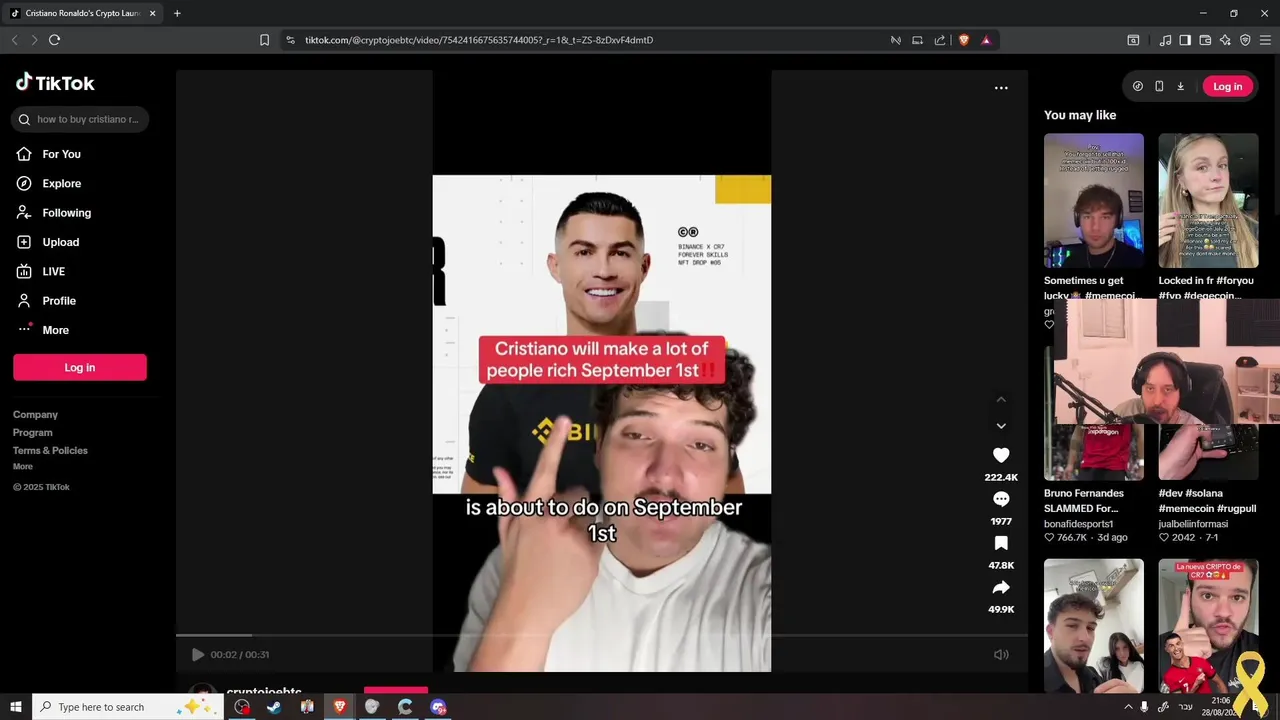Open 'La nueva CRIPTO de CR7' video thumbnail
The width and height of the screenshot is (1280, 720).
tap(1208, 625)
